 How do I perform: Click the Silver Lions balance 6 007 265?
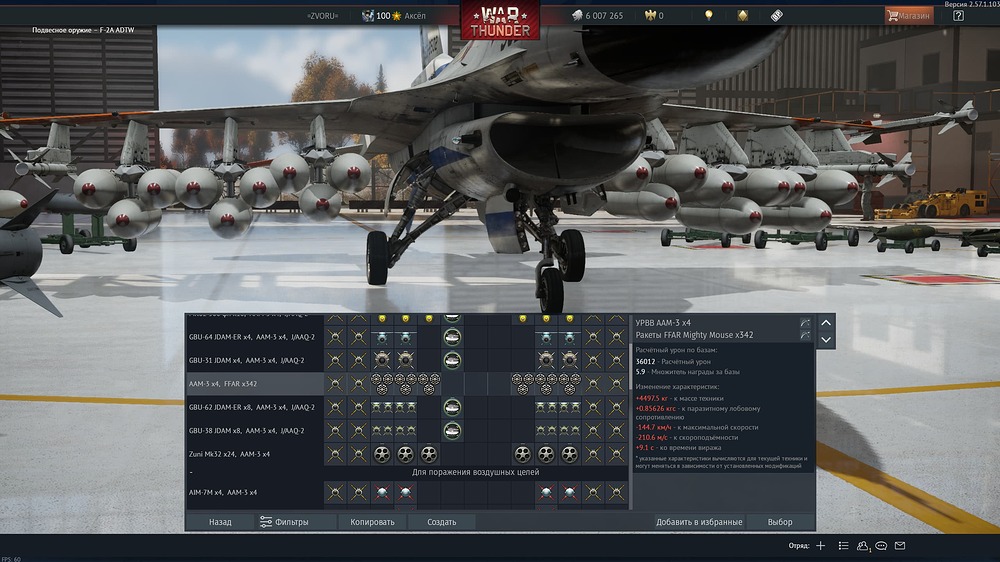click(x=598, y=15)
